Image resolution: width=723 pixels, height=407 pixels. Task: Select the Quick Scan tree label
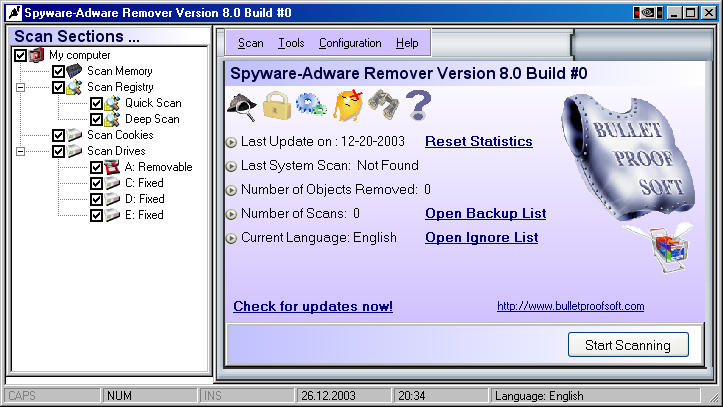pos(153,103)
